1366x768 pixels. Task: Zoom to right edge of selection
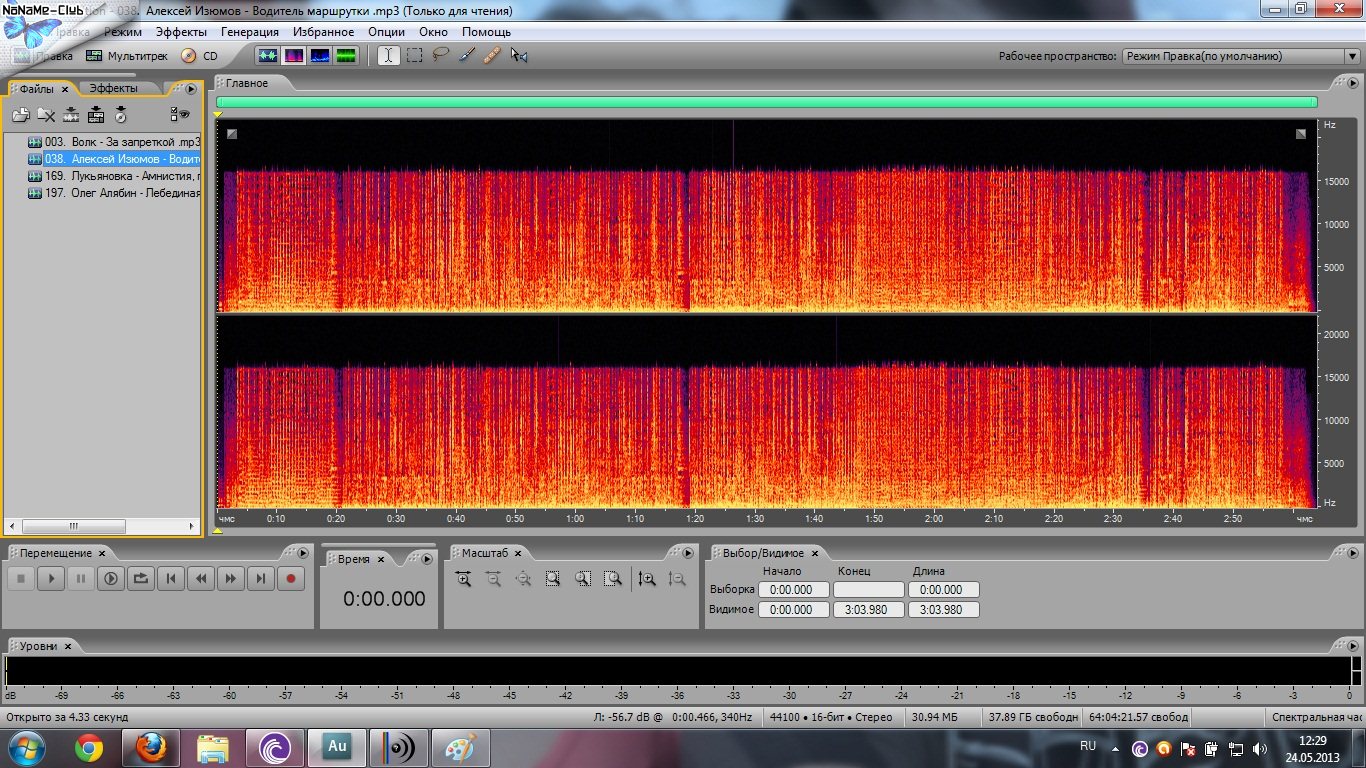[x=613, y=578]
